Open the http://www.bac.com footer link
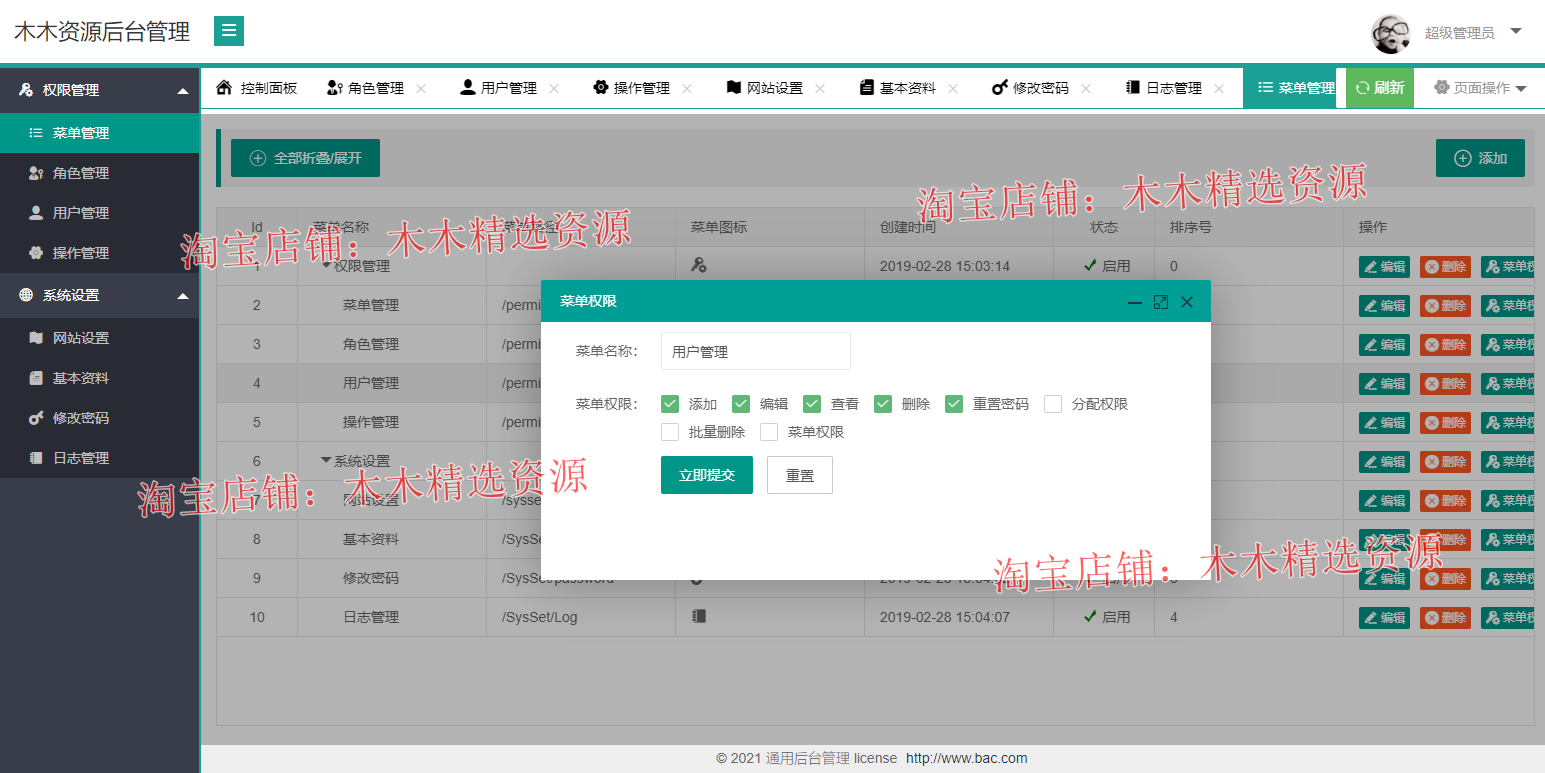Viewport: 1545px width, 773px height. tap(967, 758)
